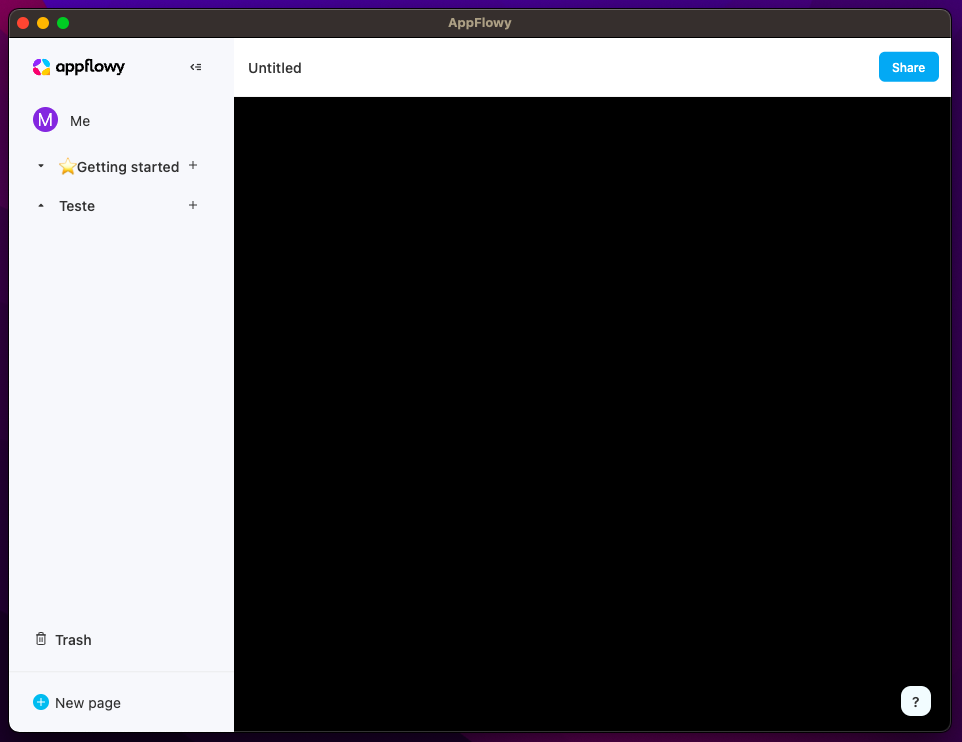Click the trash can icon
This screenshot has width=962, height=742.
[41, 639]
